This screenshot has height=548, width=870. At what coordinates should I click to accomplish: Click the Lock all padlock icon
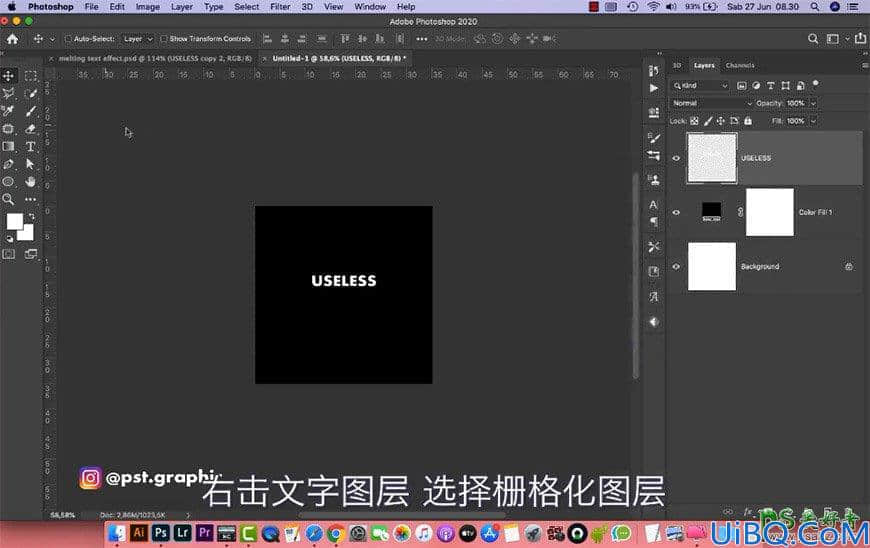[x=748, y=120]
